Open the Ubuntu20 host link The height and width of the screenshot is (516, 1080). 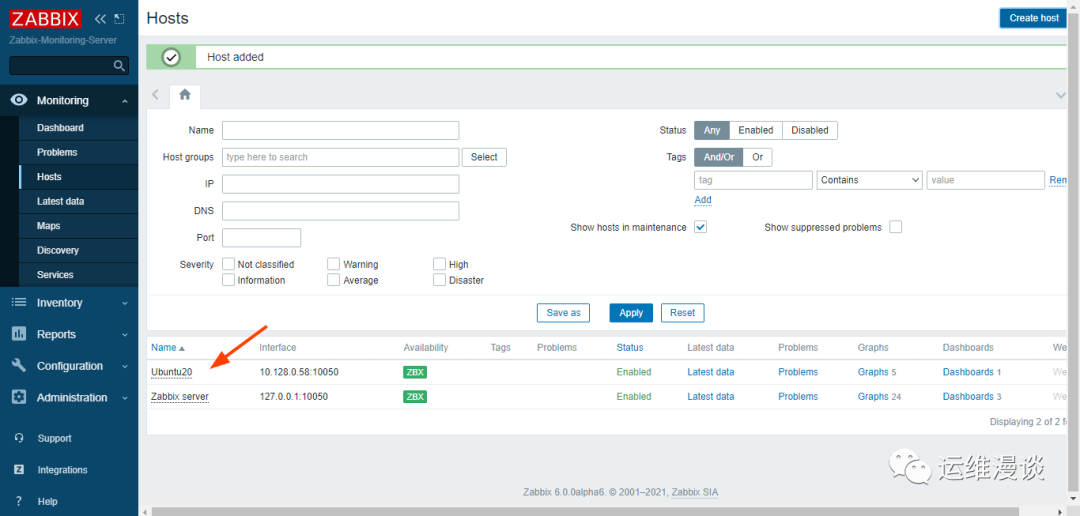[172, 372]
